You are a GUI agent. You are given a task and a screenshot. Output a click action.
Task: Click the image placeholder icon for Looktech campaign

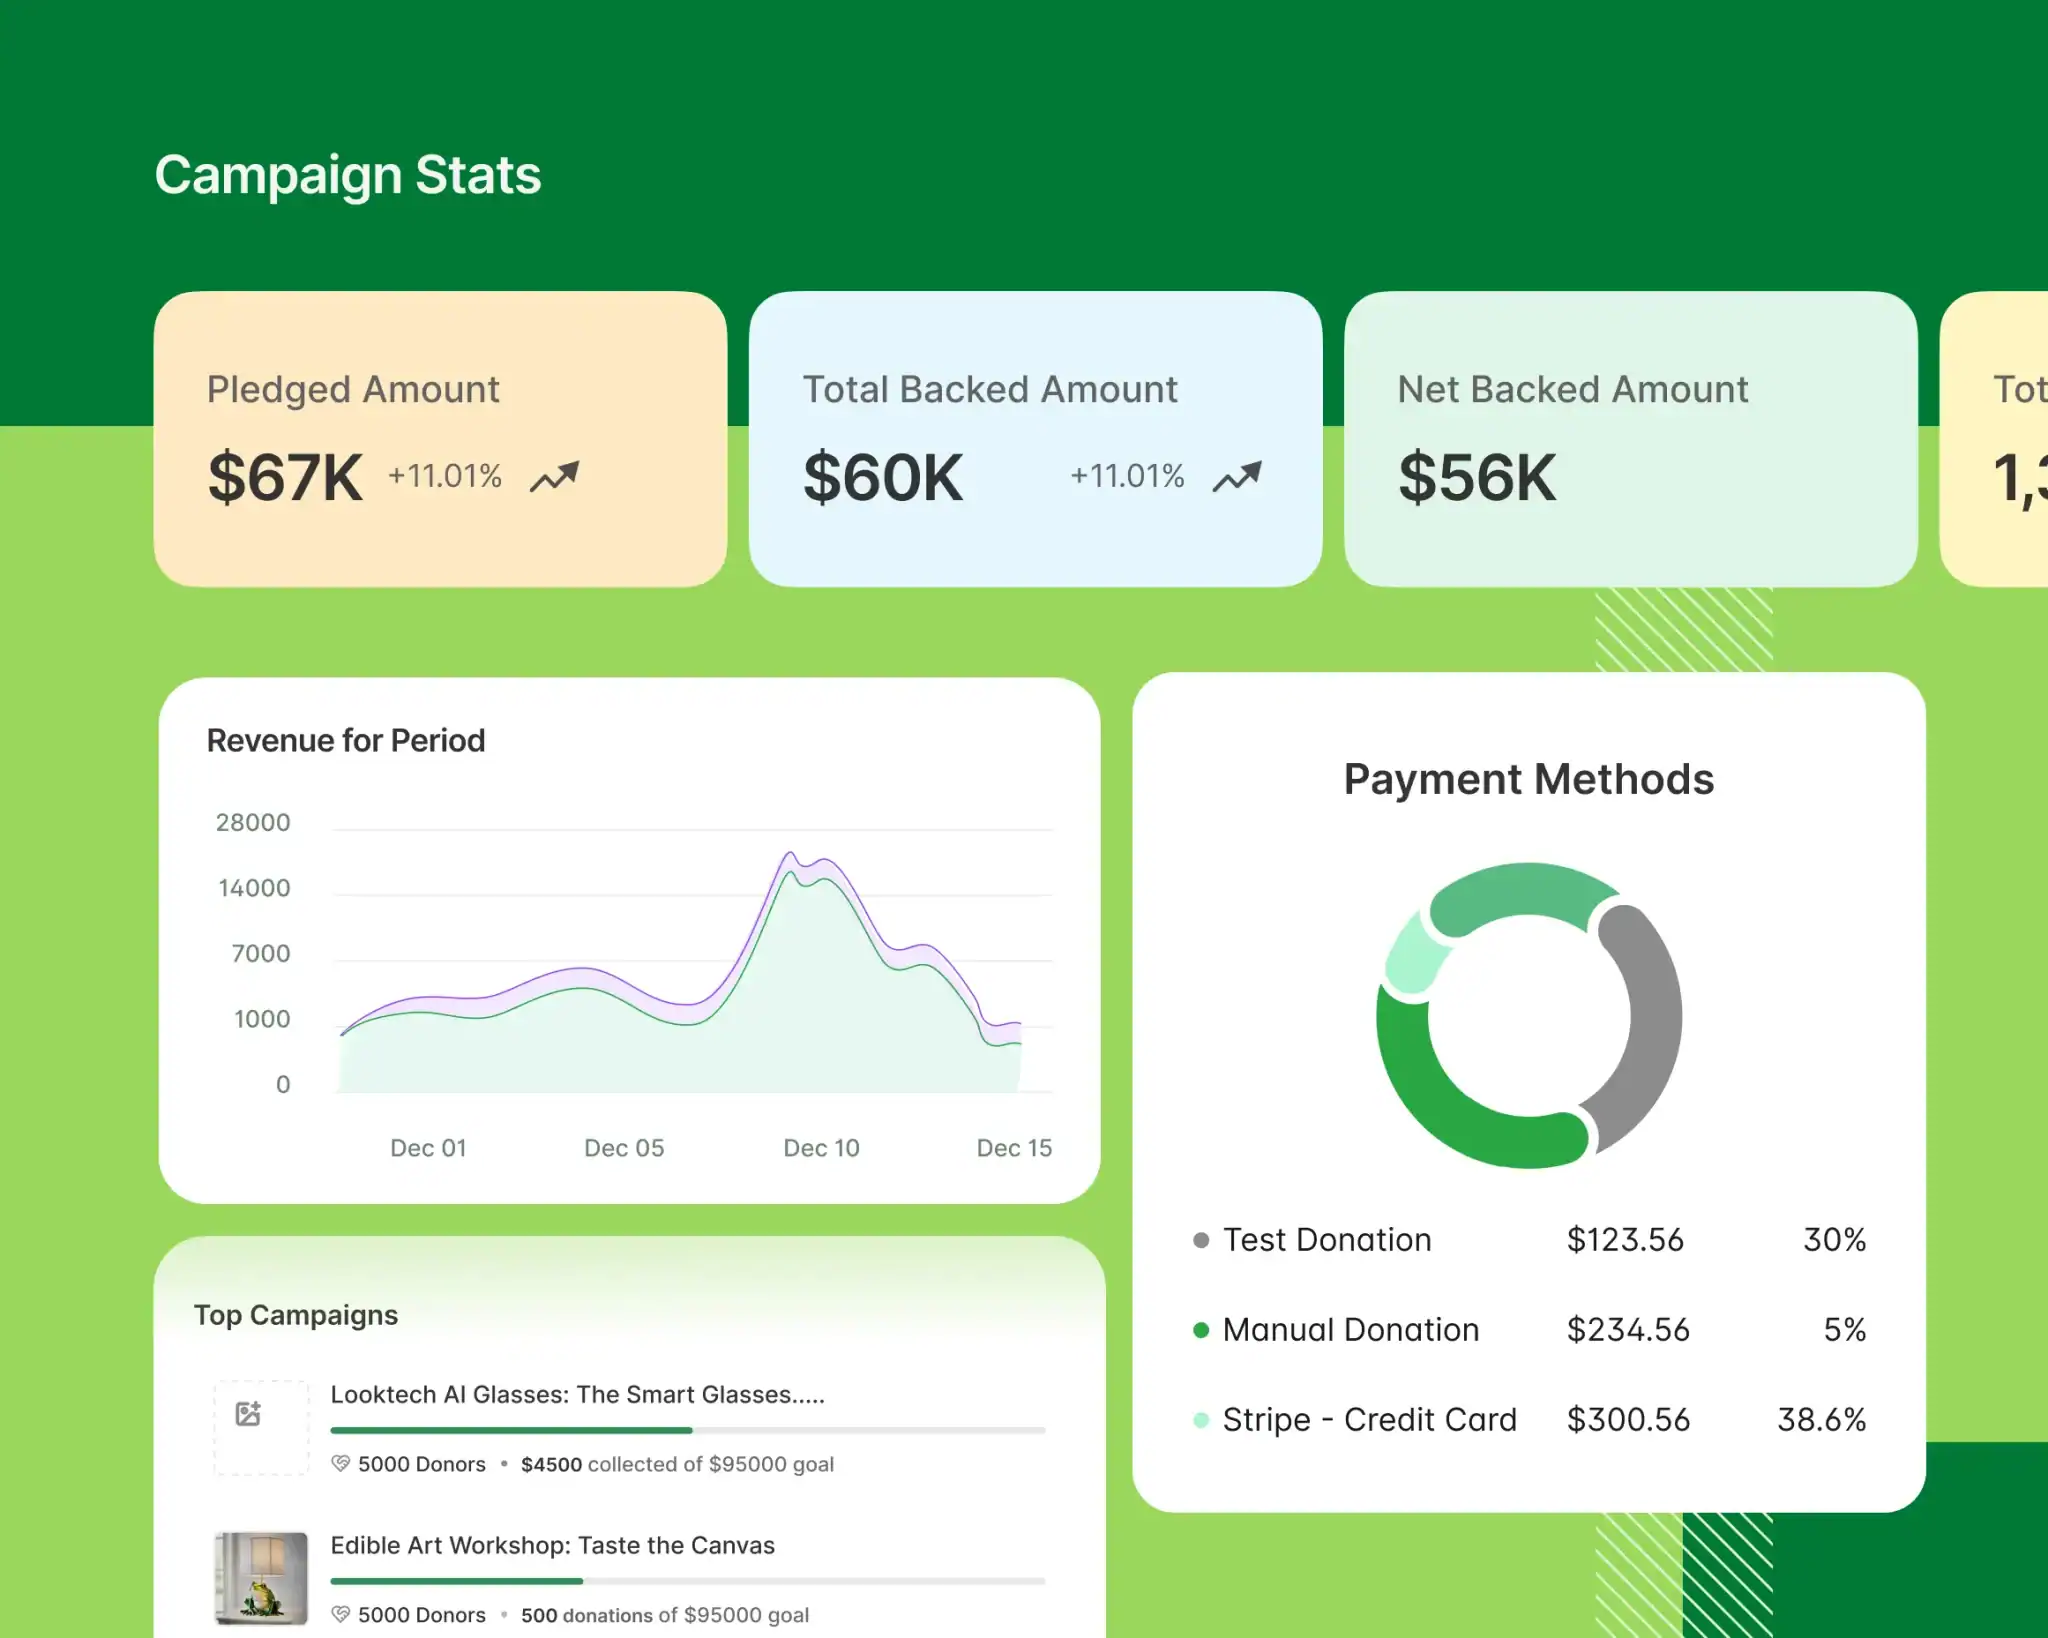248,1413
